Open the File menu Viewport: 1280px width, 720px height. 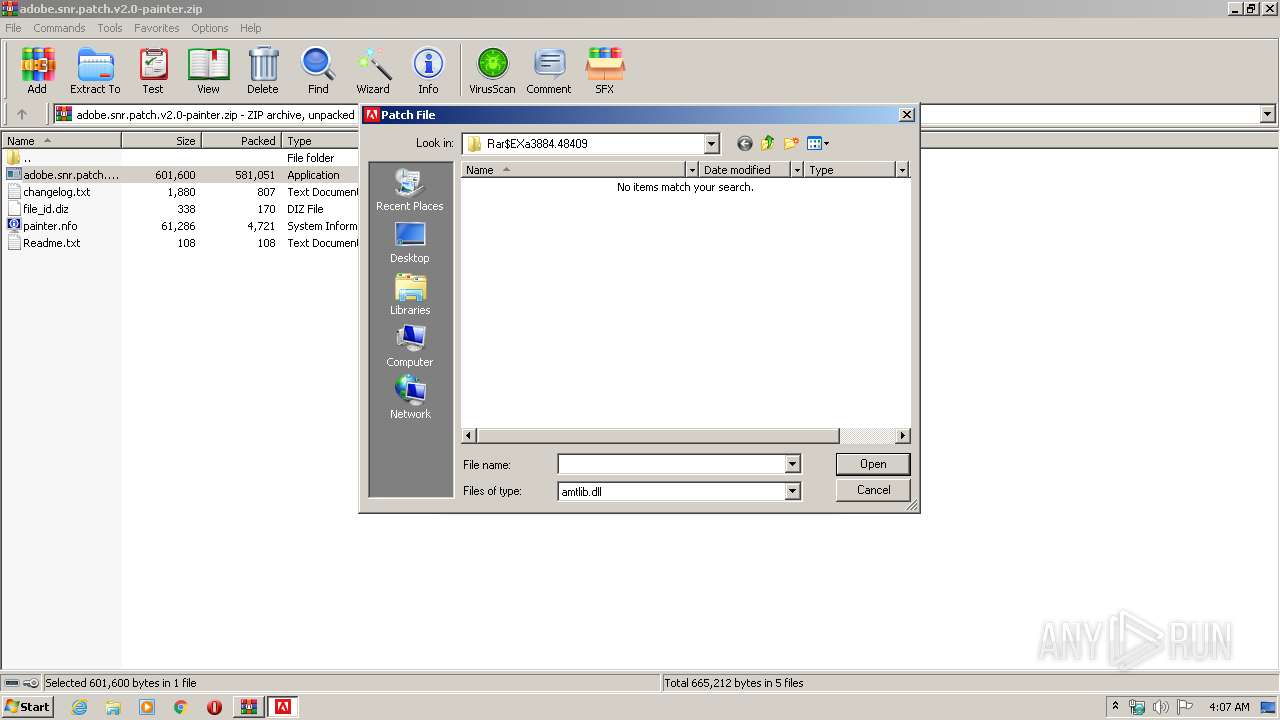(13, 28)
